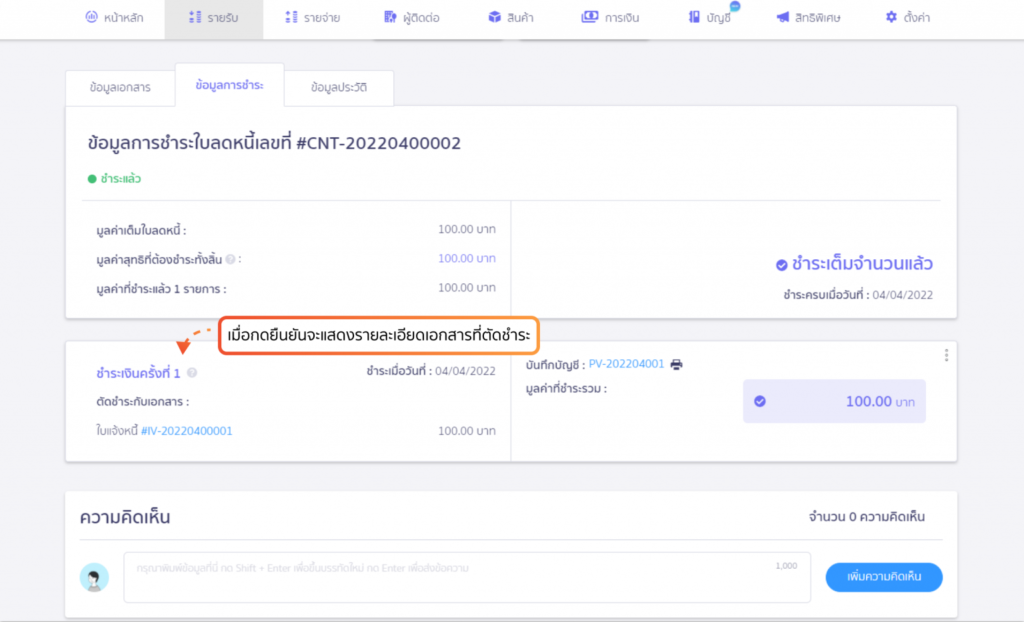The width and height of the screenshot is (1024, 622).
Task: Click the 100.00 บาท net payable amount
Action: (467, 259)
